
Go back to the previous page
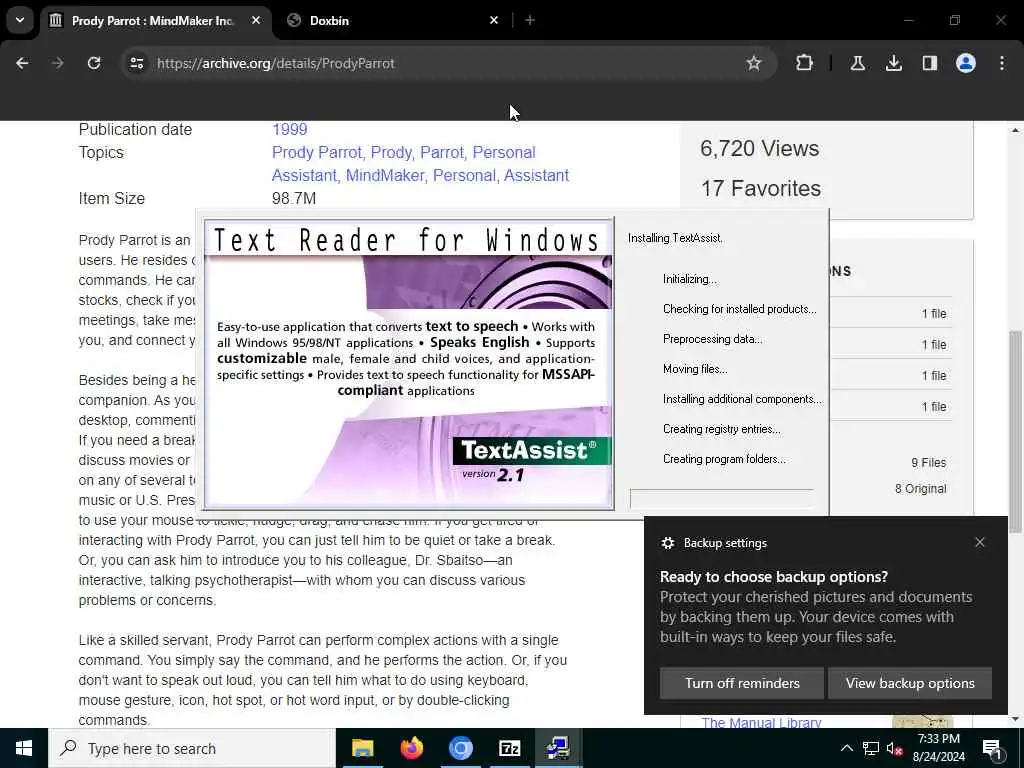click(22, 63)
